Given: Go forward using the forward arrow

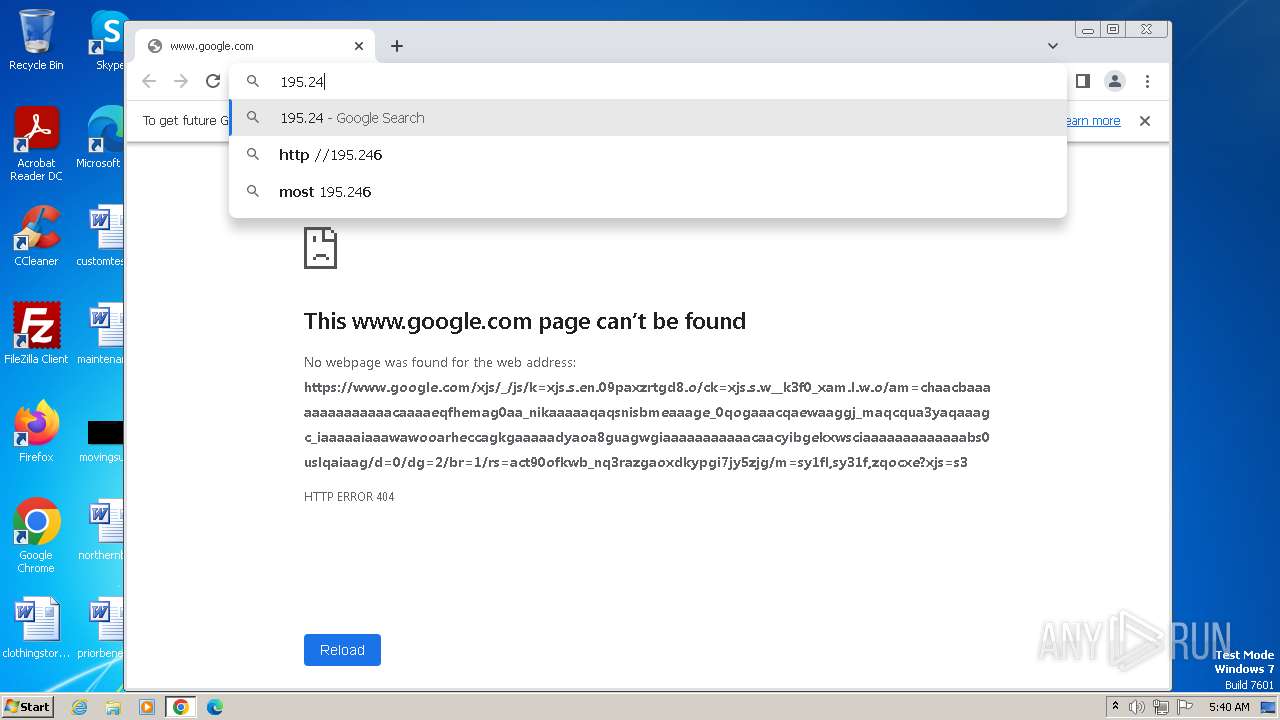Looking at the screenshot, I should click(181, 81).
